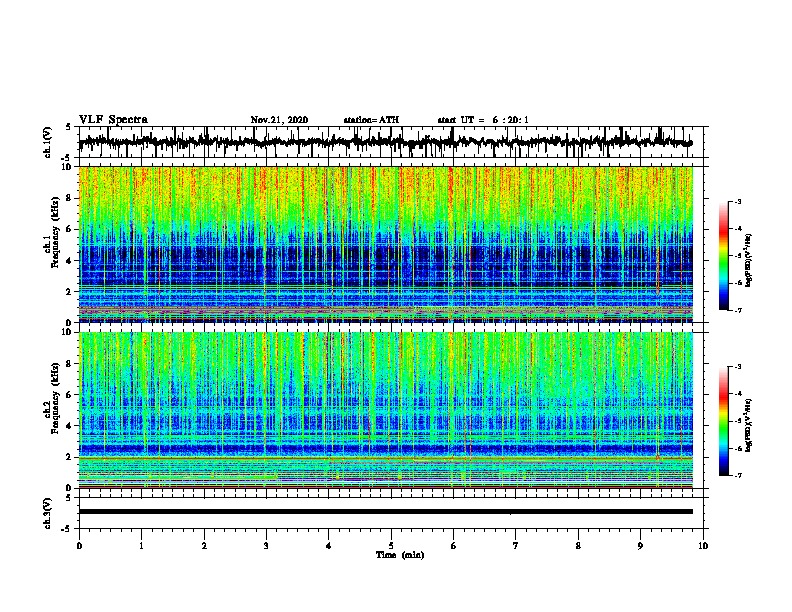This screenshot has height=612, width=792.
Task: Click the ch.2 spectrogram panel
Action: coord(386,410)
